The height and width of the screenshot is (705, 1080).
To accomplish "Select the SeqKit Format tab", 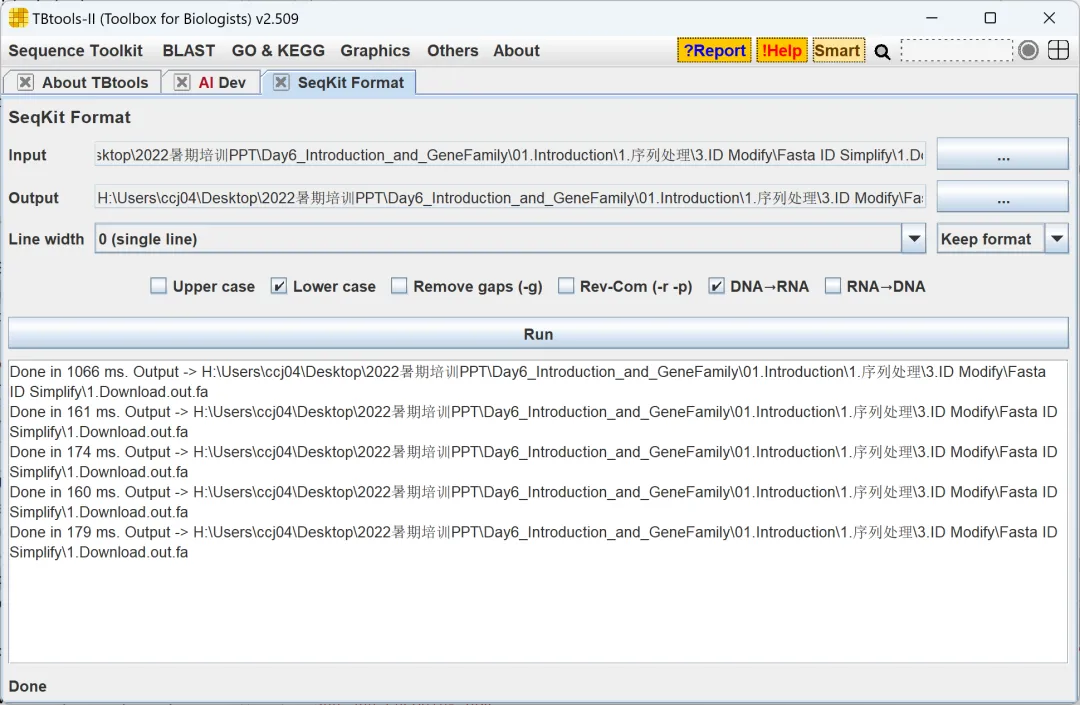I will click(351, 83).
